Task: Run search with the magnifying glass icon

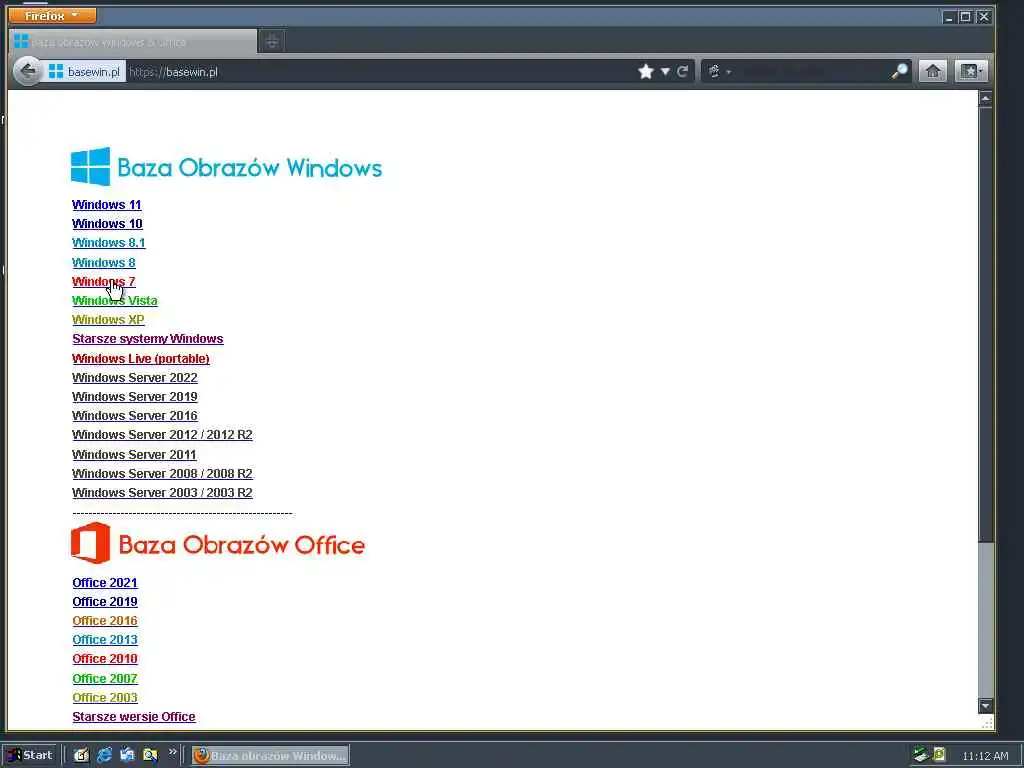Action: (x=900, y=71)
